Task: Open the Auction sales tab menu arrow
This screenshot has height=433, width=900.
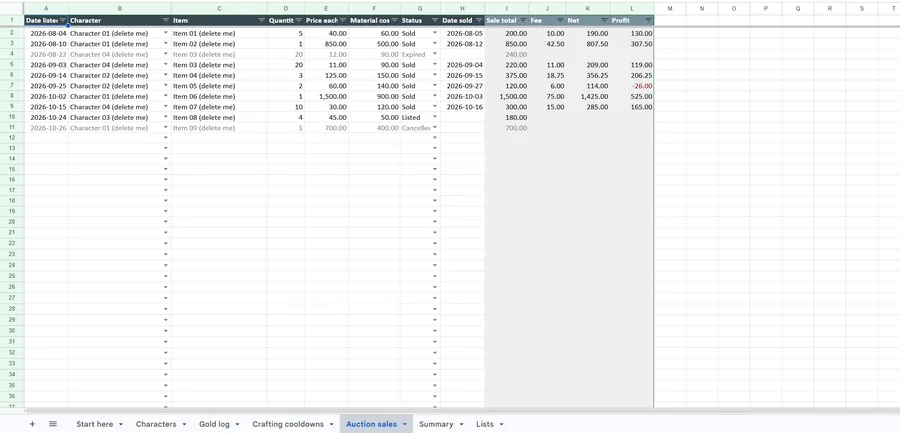Action: [405, 424]
